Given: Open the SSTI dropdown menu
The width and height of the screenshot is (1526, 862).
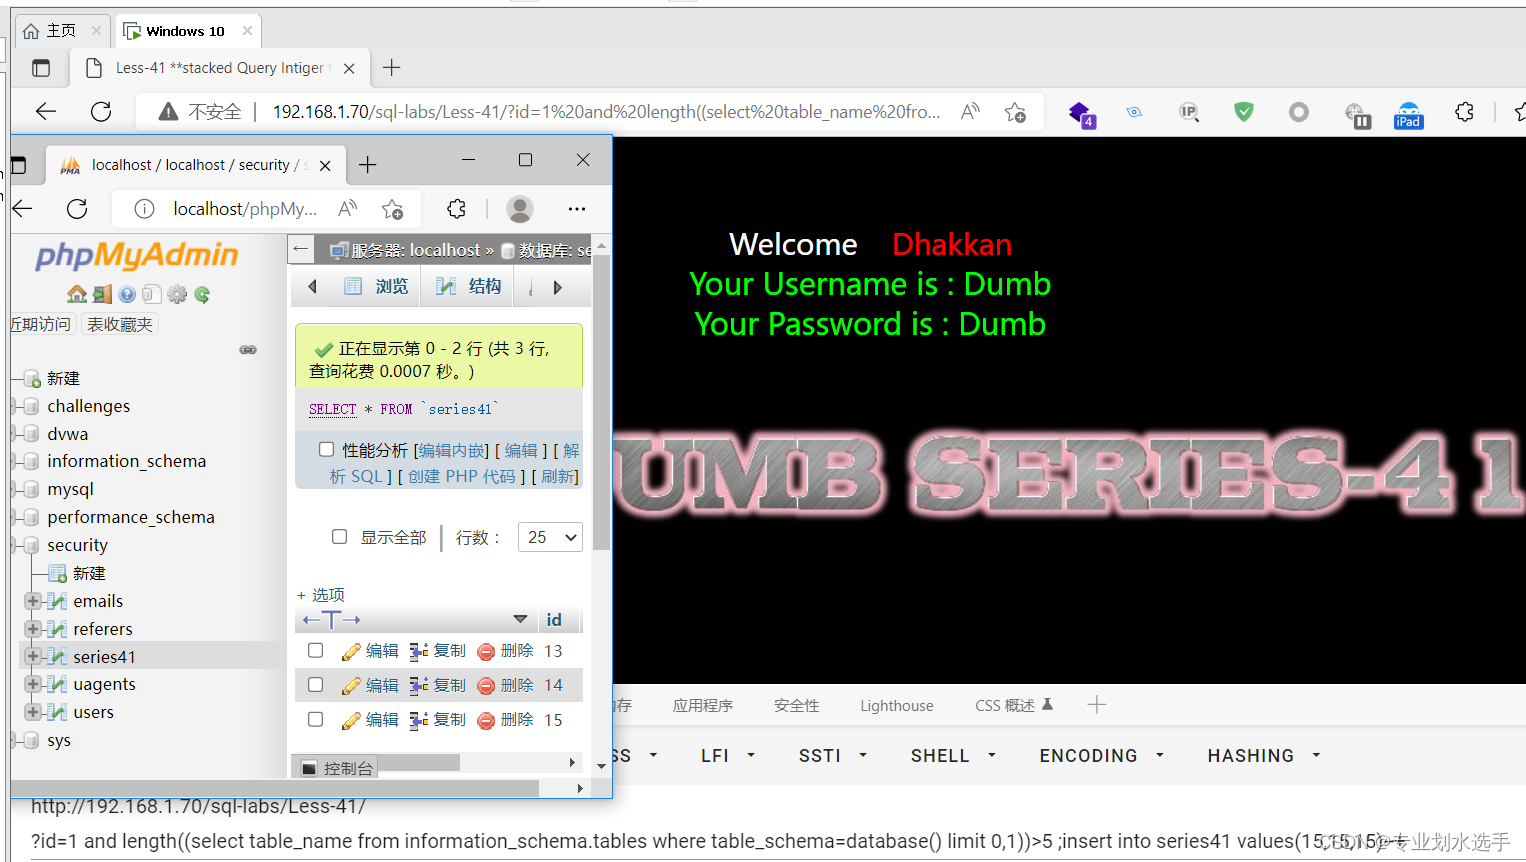Looking at the screenshot, I should click(832, 756).
